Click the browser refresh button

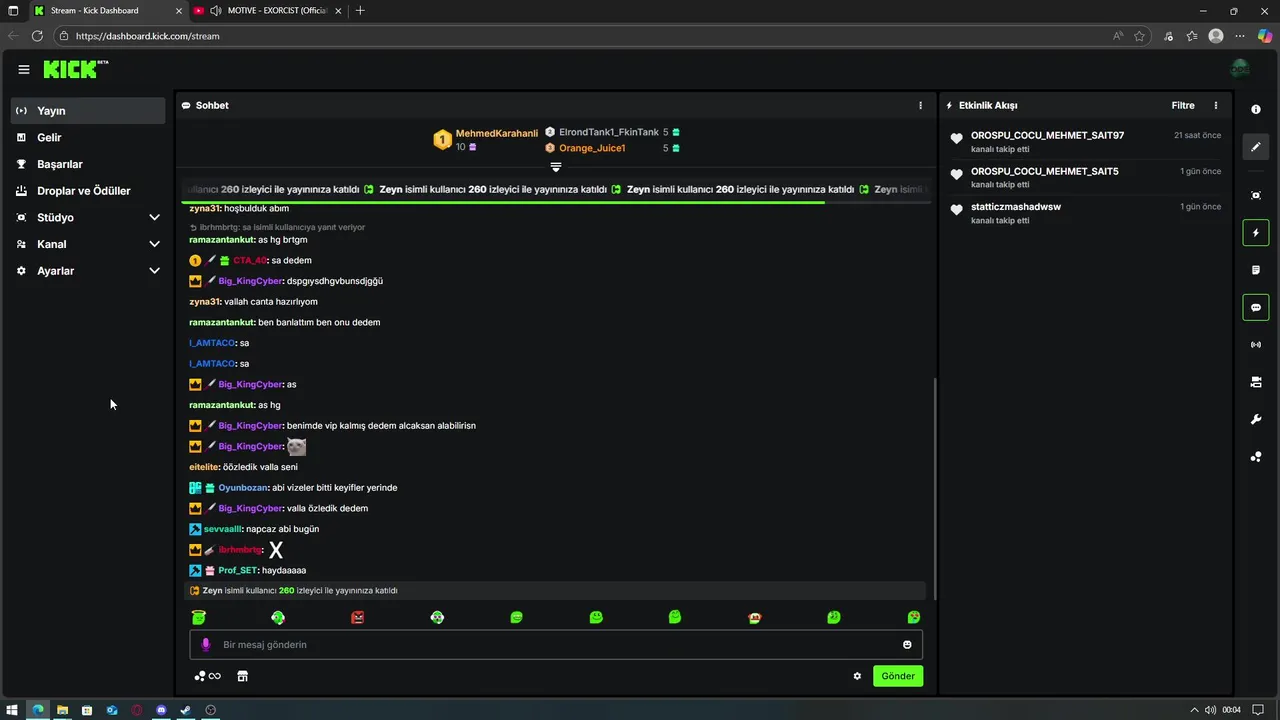37,36
